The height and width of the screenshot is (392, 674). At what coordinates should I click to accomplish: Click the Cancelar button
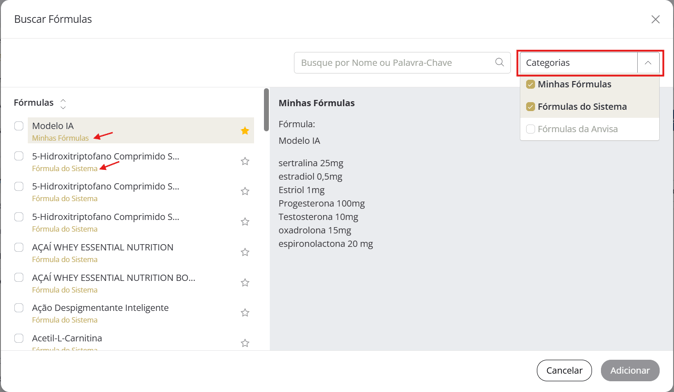pos(564,371)
